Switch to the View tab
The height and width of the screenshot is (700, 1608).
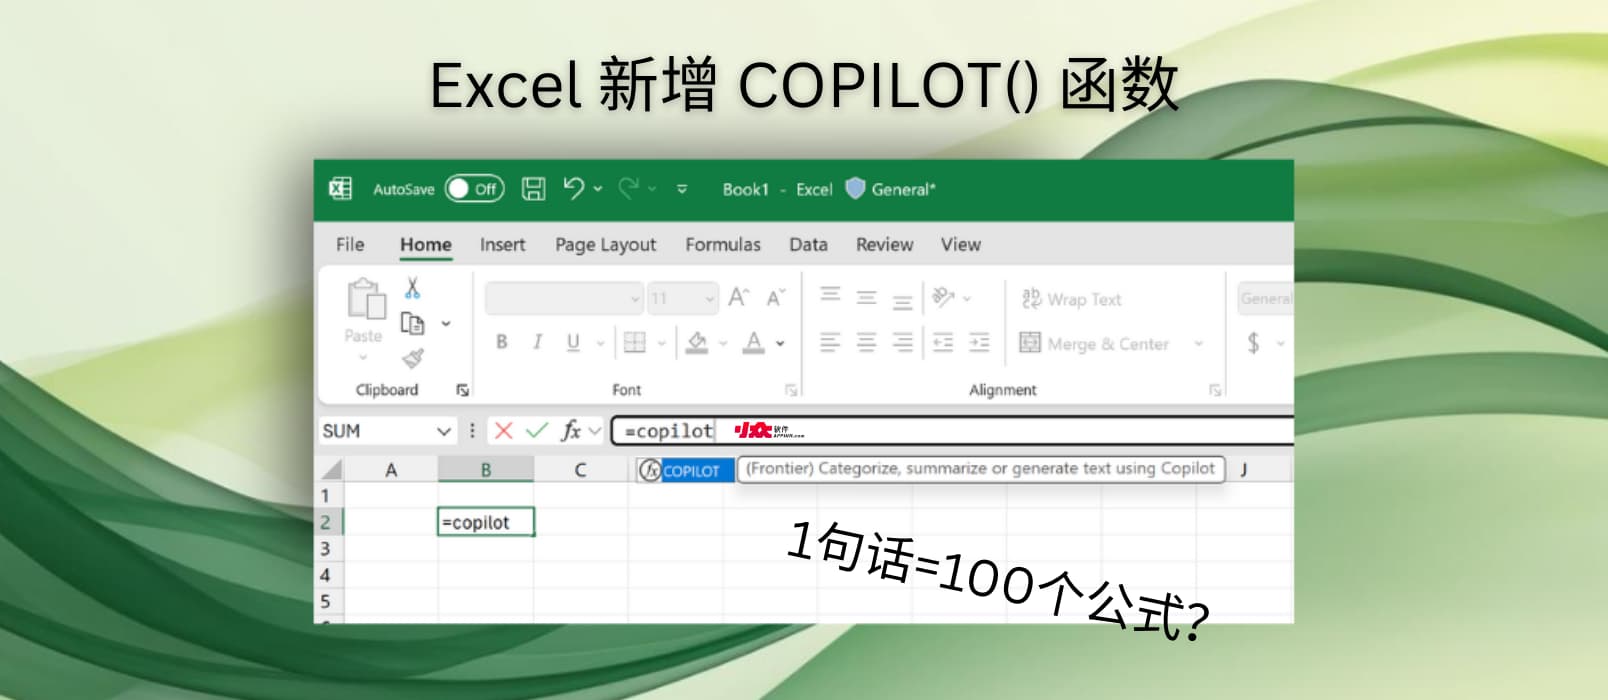[961, 244]
